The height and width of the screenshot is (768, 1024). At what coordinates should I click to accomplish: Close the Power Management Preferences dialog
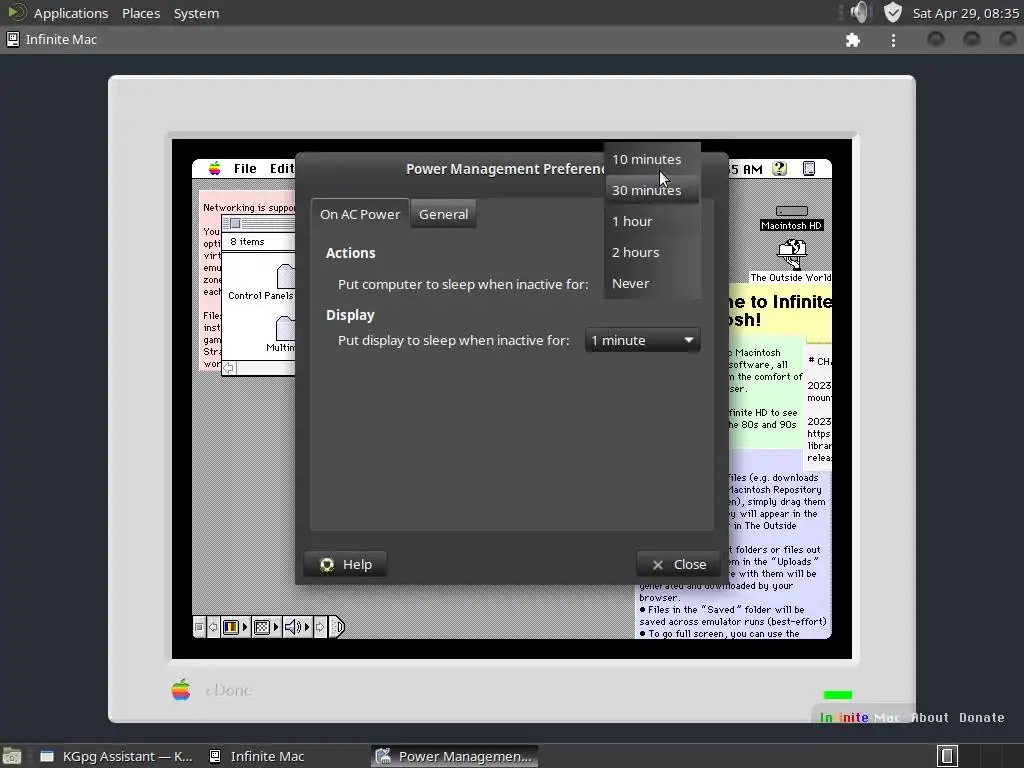click(x=679, y=564)
